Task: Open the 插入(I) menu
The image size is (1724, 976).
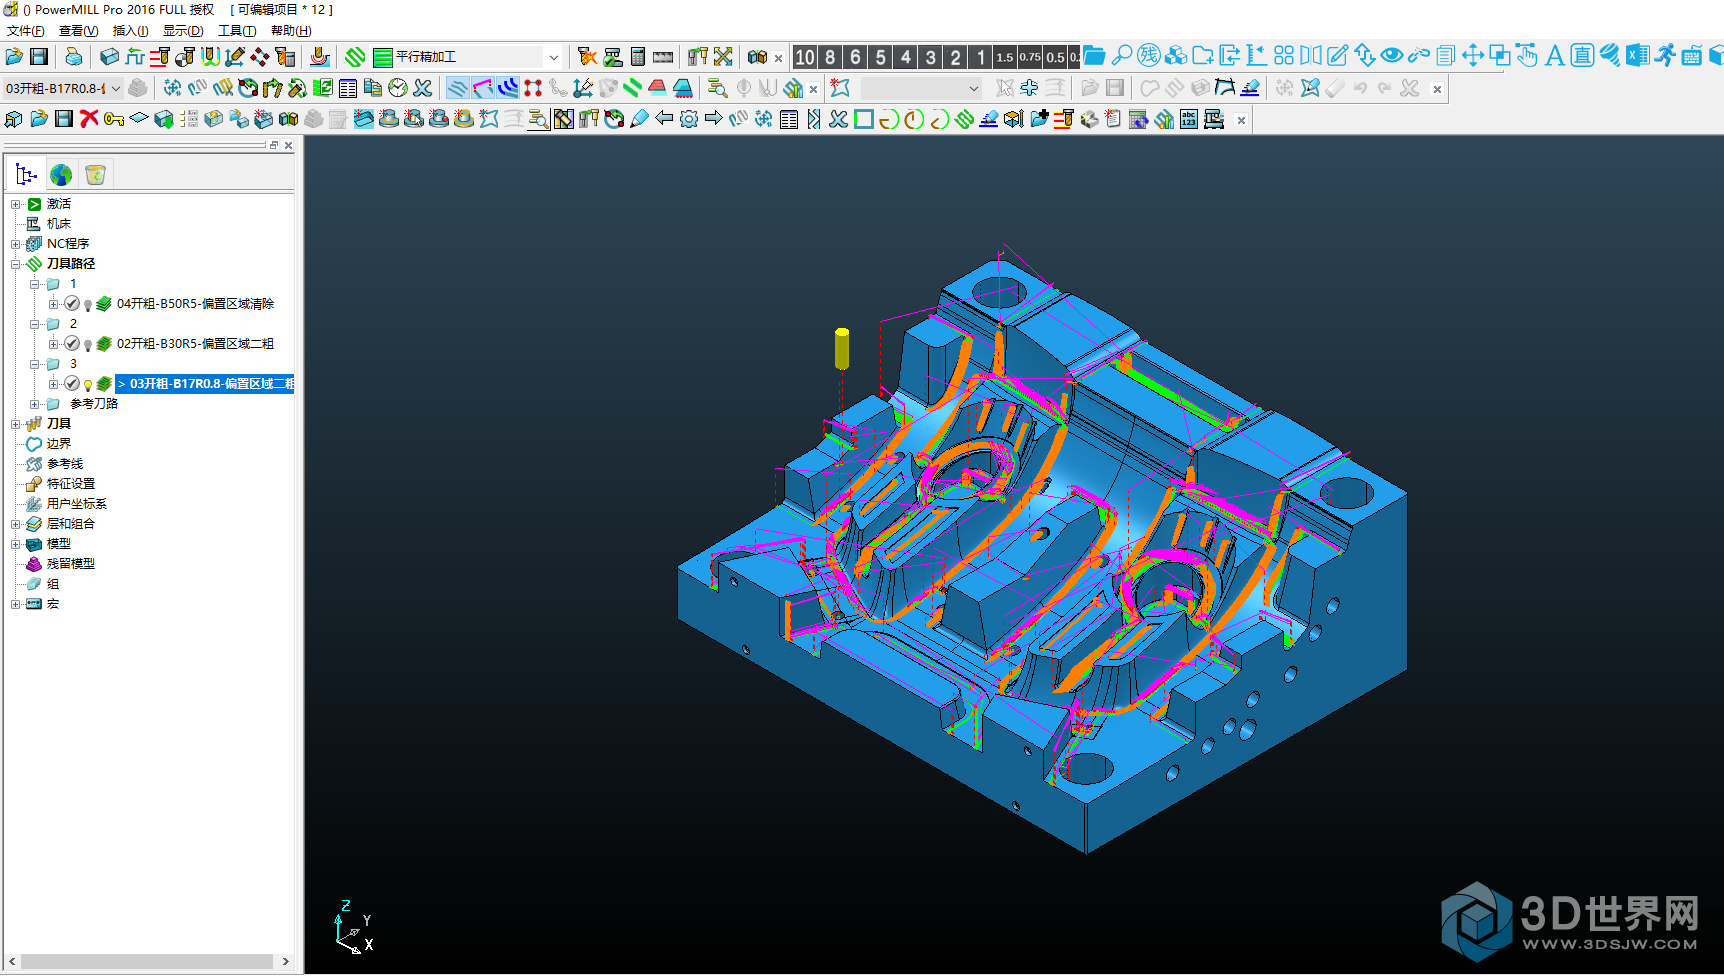Action: tap(130, 31)
